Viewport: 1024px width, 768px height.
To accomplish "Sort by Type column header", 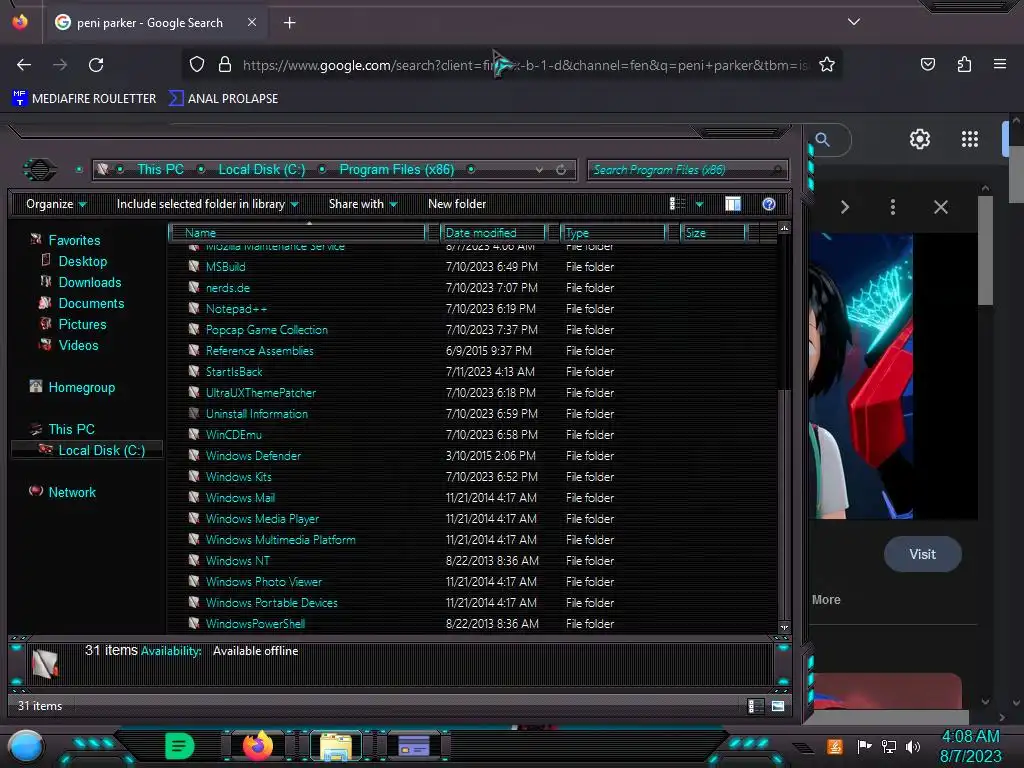I will (614, 232).
